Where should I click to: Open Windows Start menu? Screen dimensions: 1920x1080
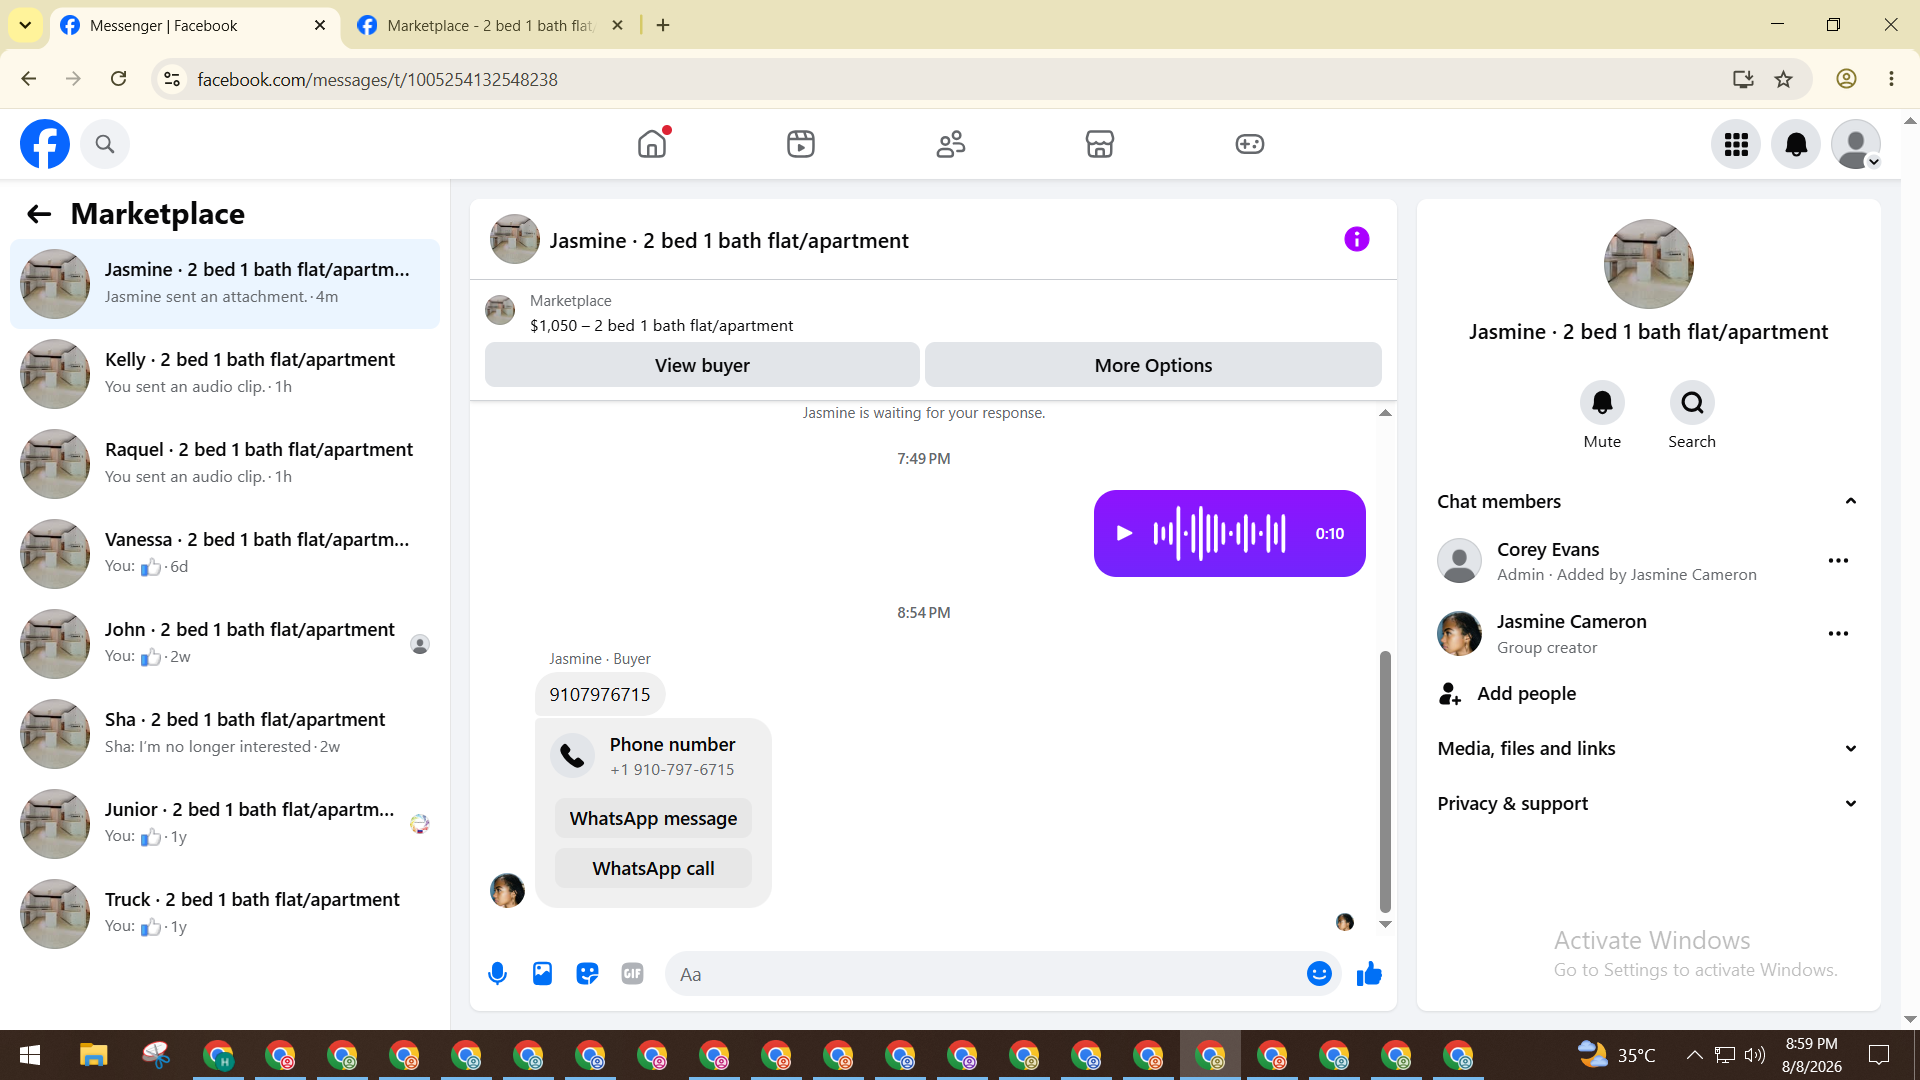(30, 1056)
